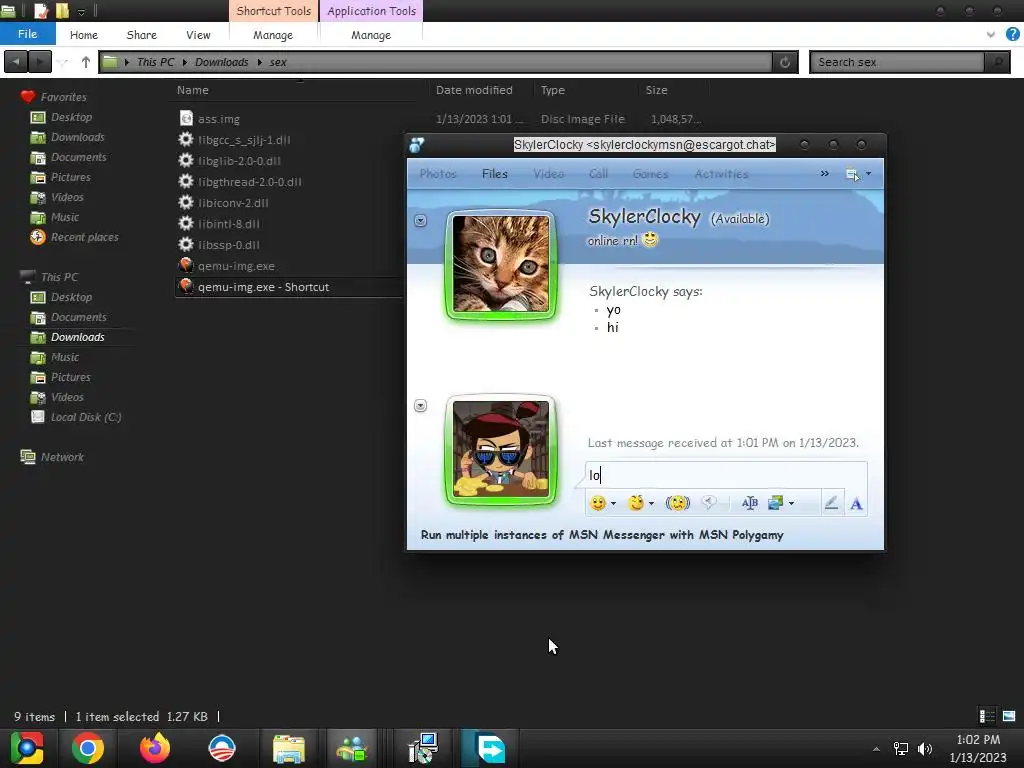The width and height of the screenshot is (1024, 768).
Task: Click the Explorer Forward arrow button
Action: [x=39, y=62]
